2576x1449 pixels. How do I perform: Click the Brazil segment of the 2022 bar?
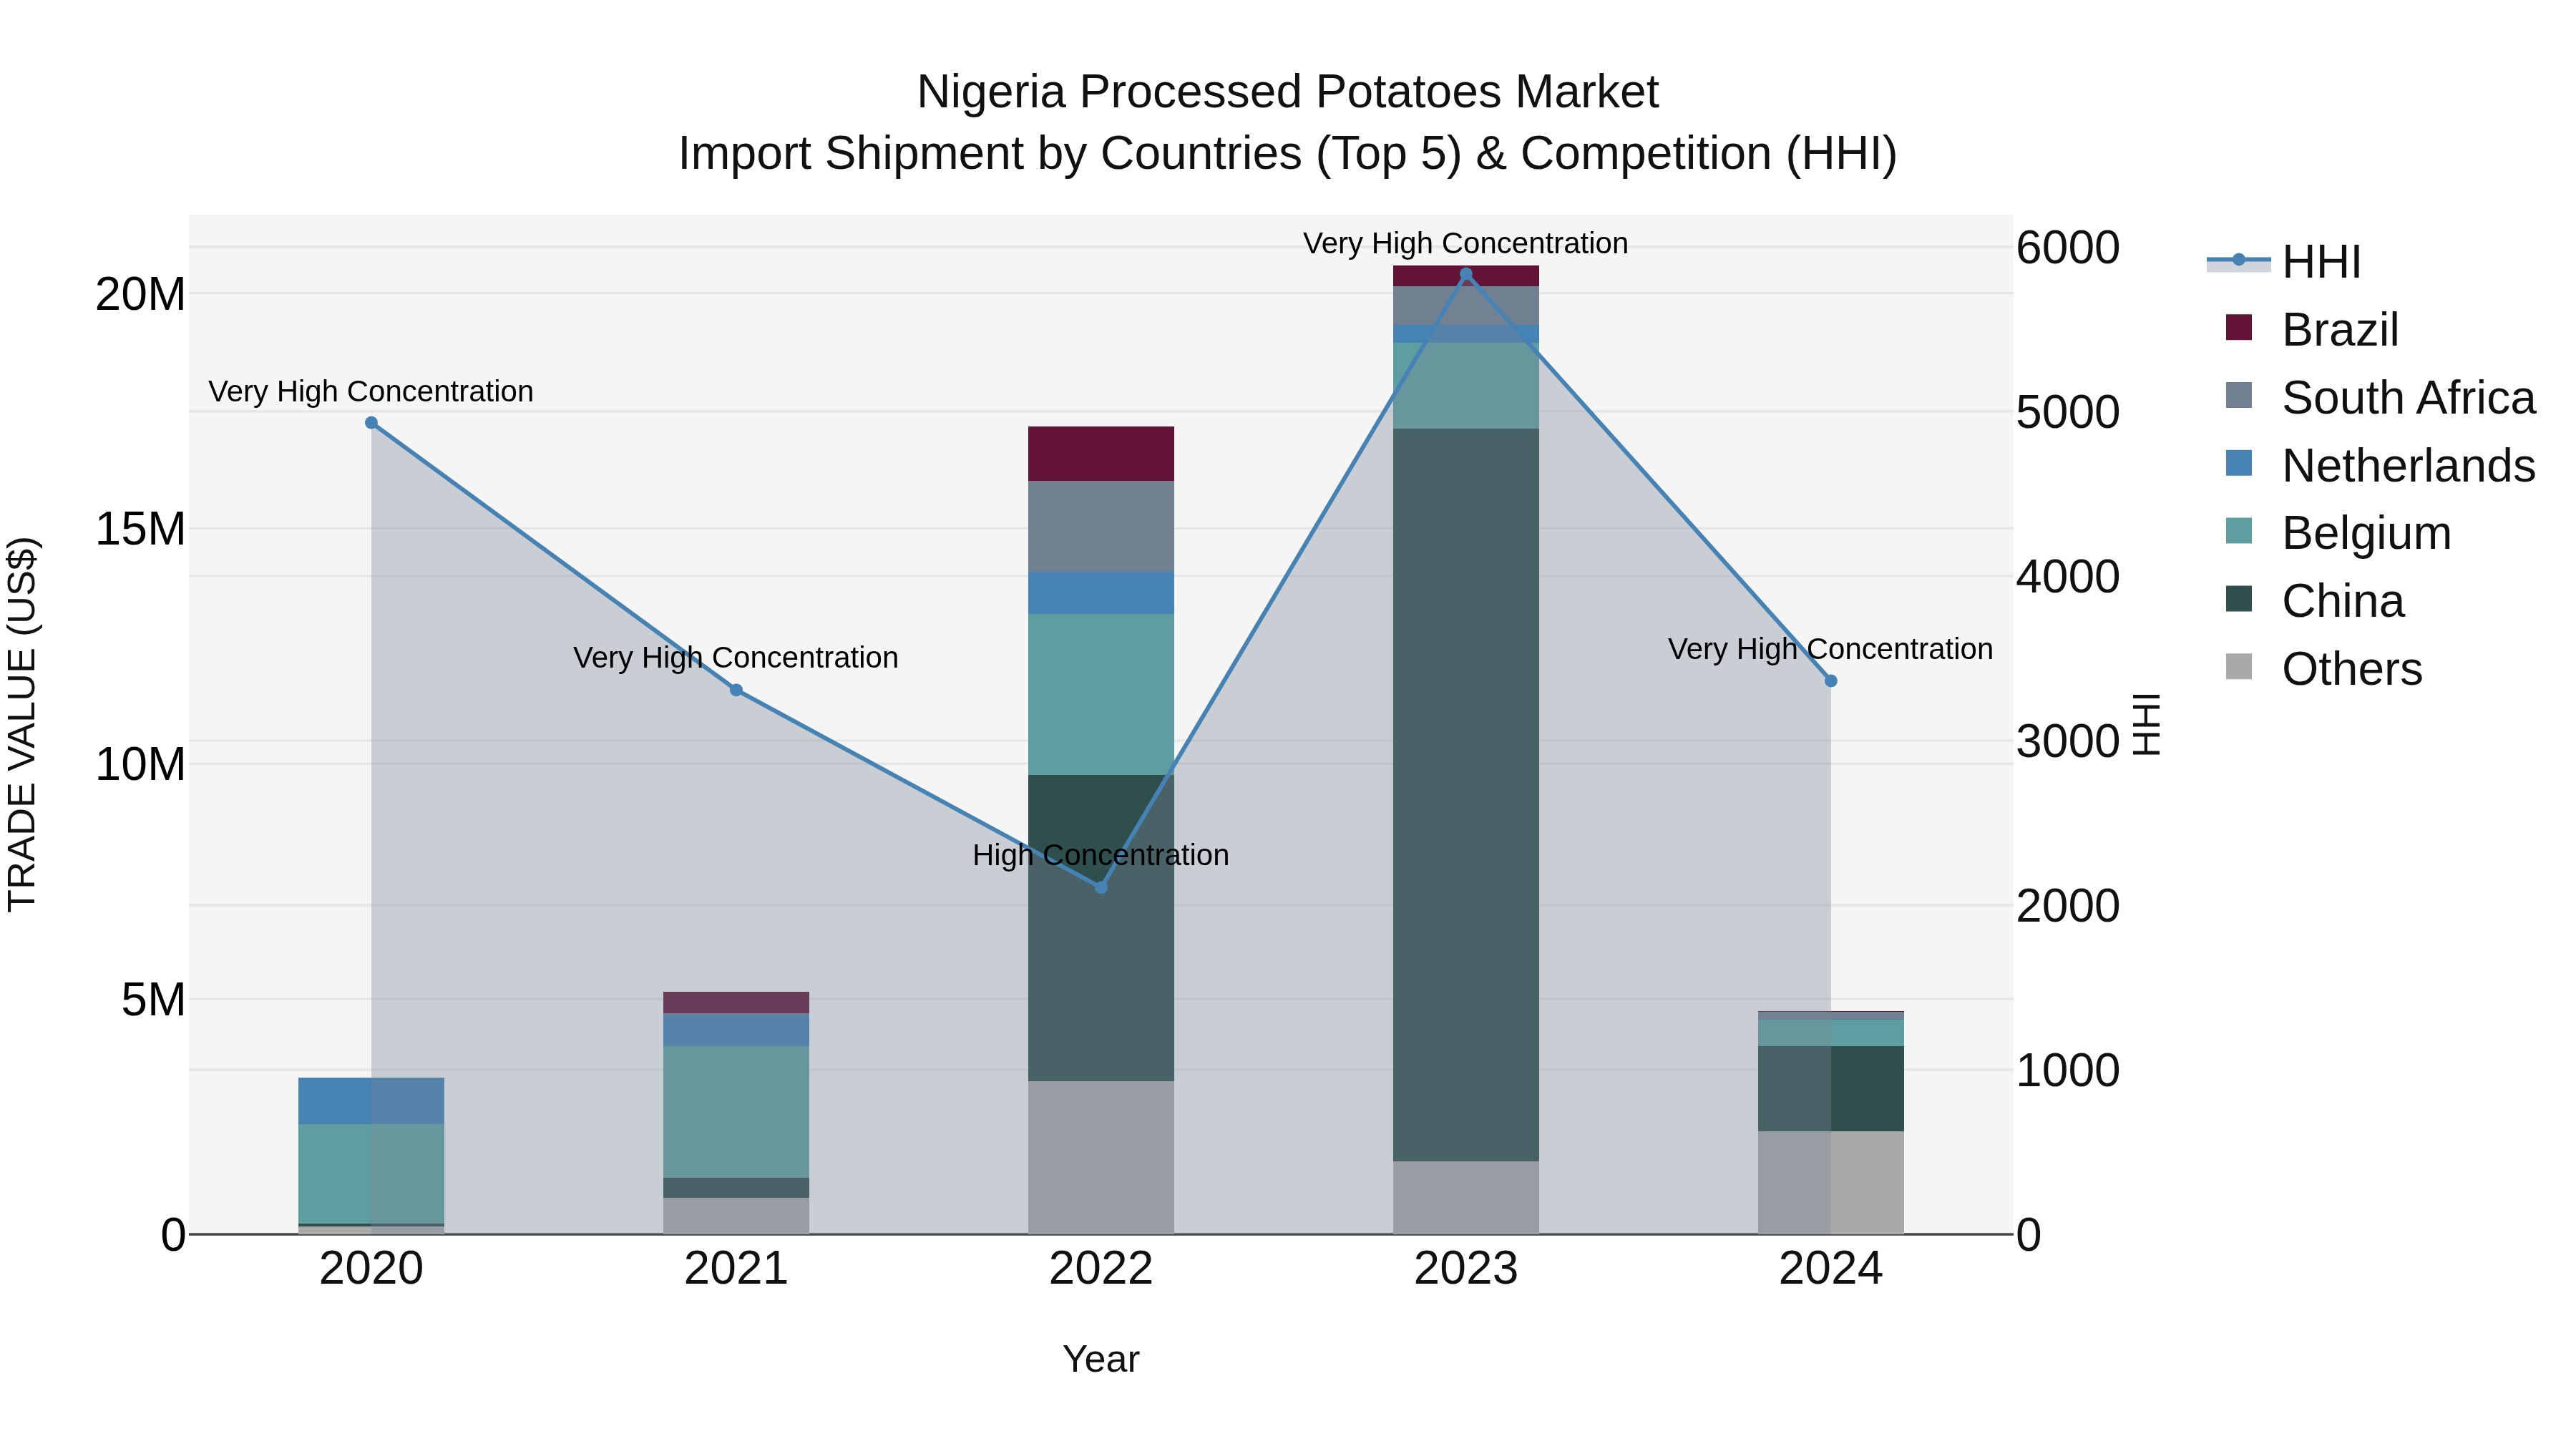(1101, 454)
